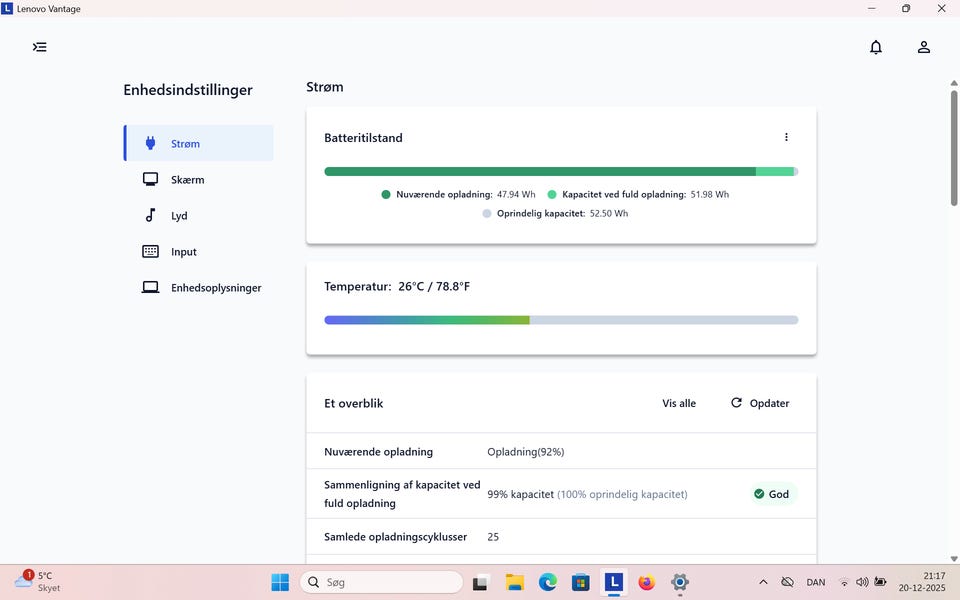Click the Enhedsindstillinger sidebar heading
The height and width of the screenshot is (600, 960).
tap(188, 90)
